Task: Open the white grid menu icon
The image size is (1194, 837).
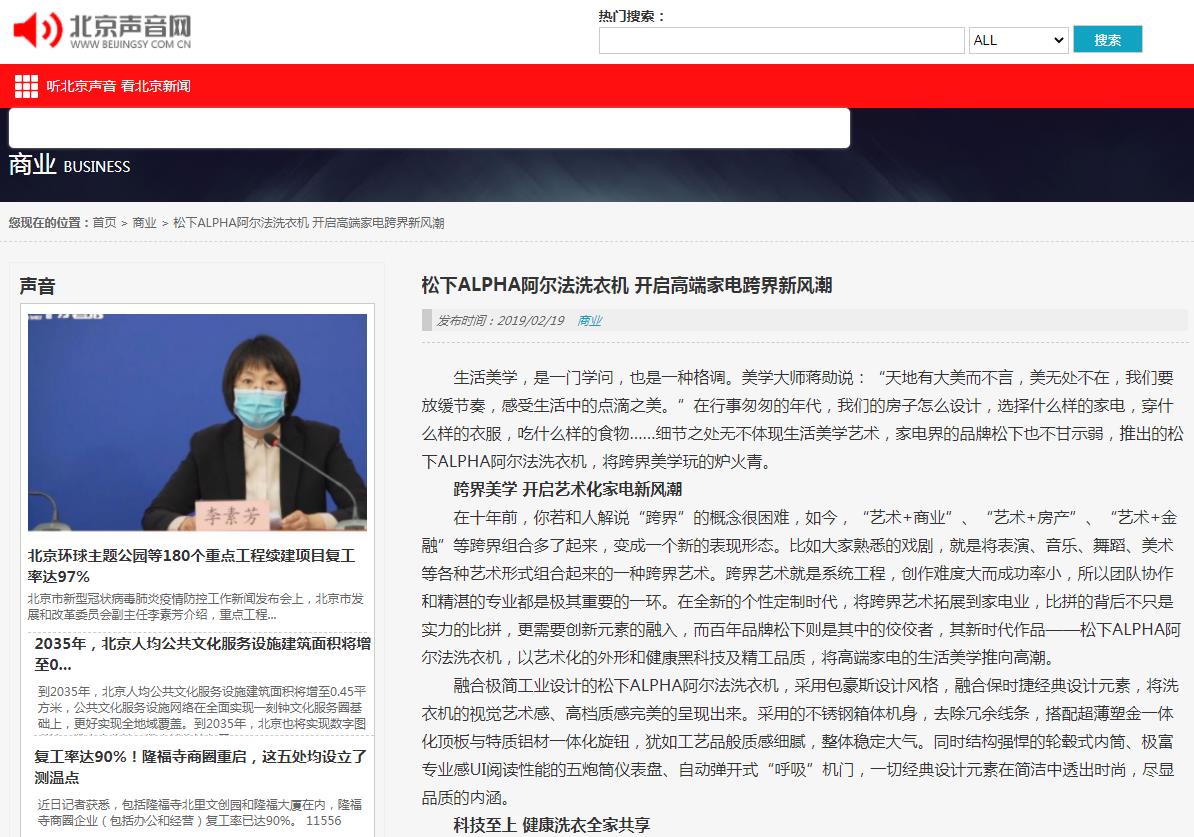Action: [x=26, y=86]
